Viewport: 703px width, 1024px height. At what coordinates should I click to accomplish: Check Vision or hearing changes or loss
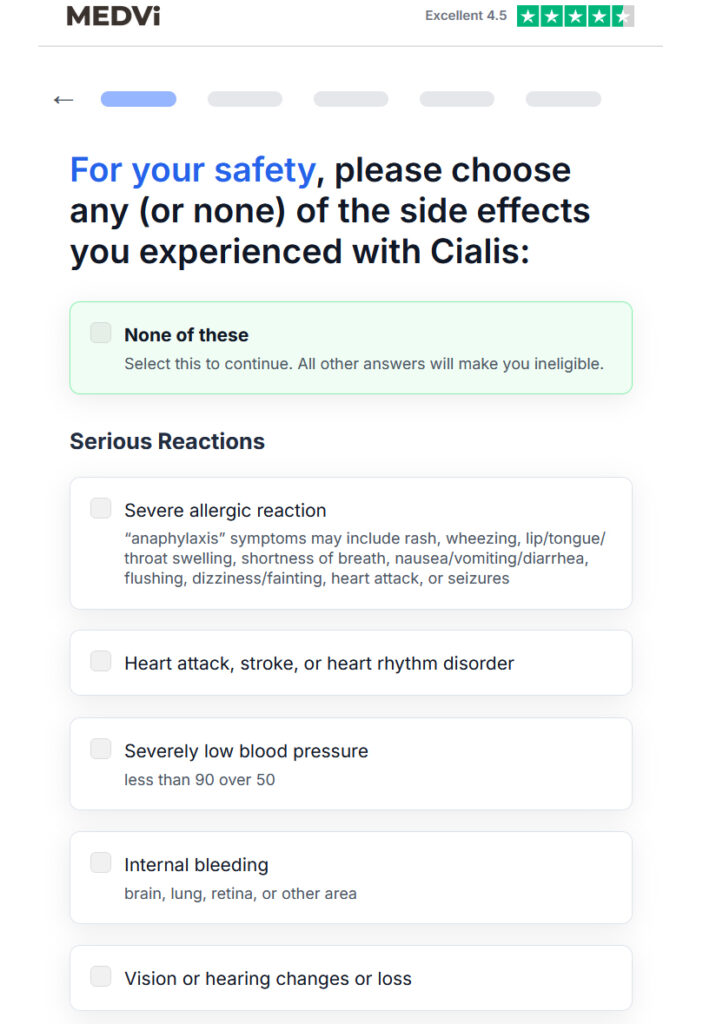[101, 976]
